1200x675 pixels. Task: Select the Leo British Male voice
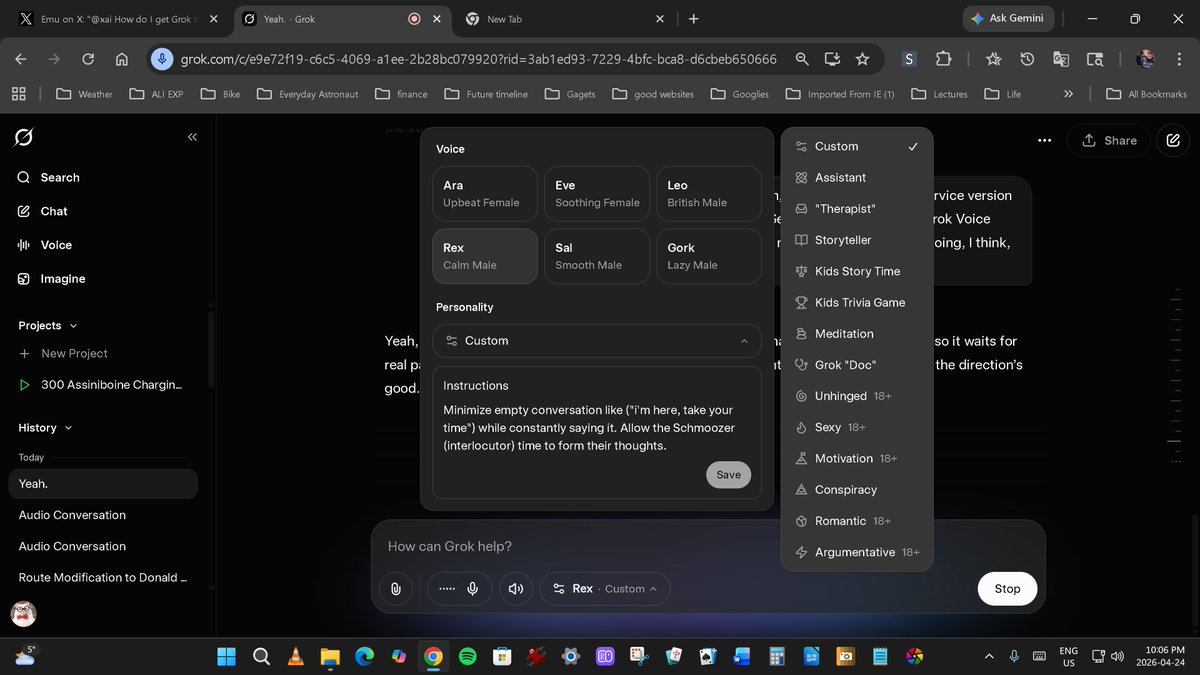[x=709, y=193]
